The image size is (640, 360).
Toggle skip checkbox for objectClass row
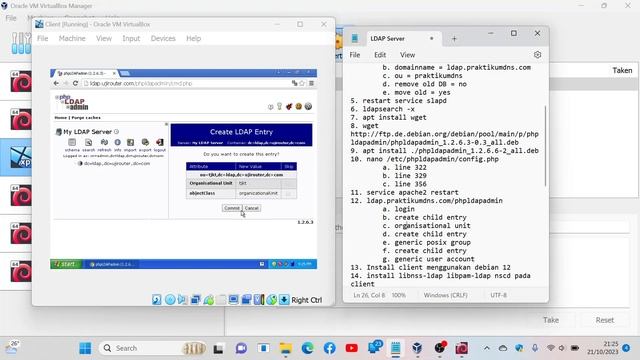(289, 193)
